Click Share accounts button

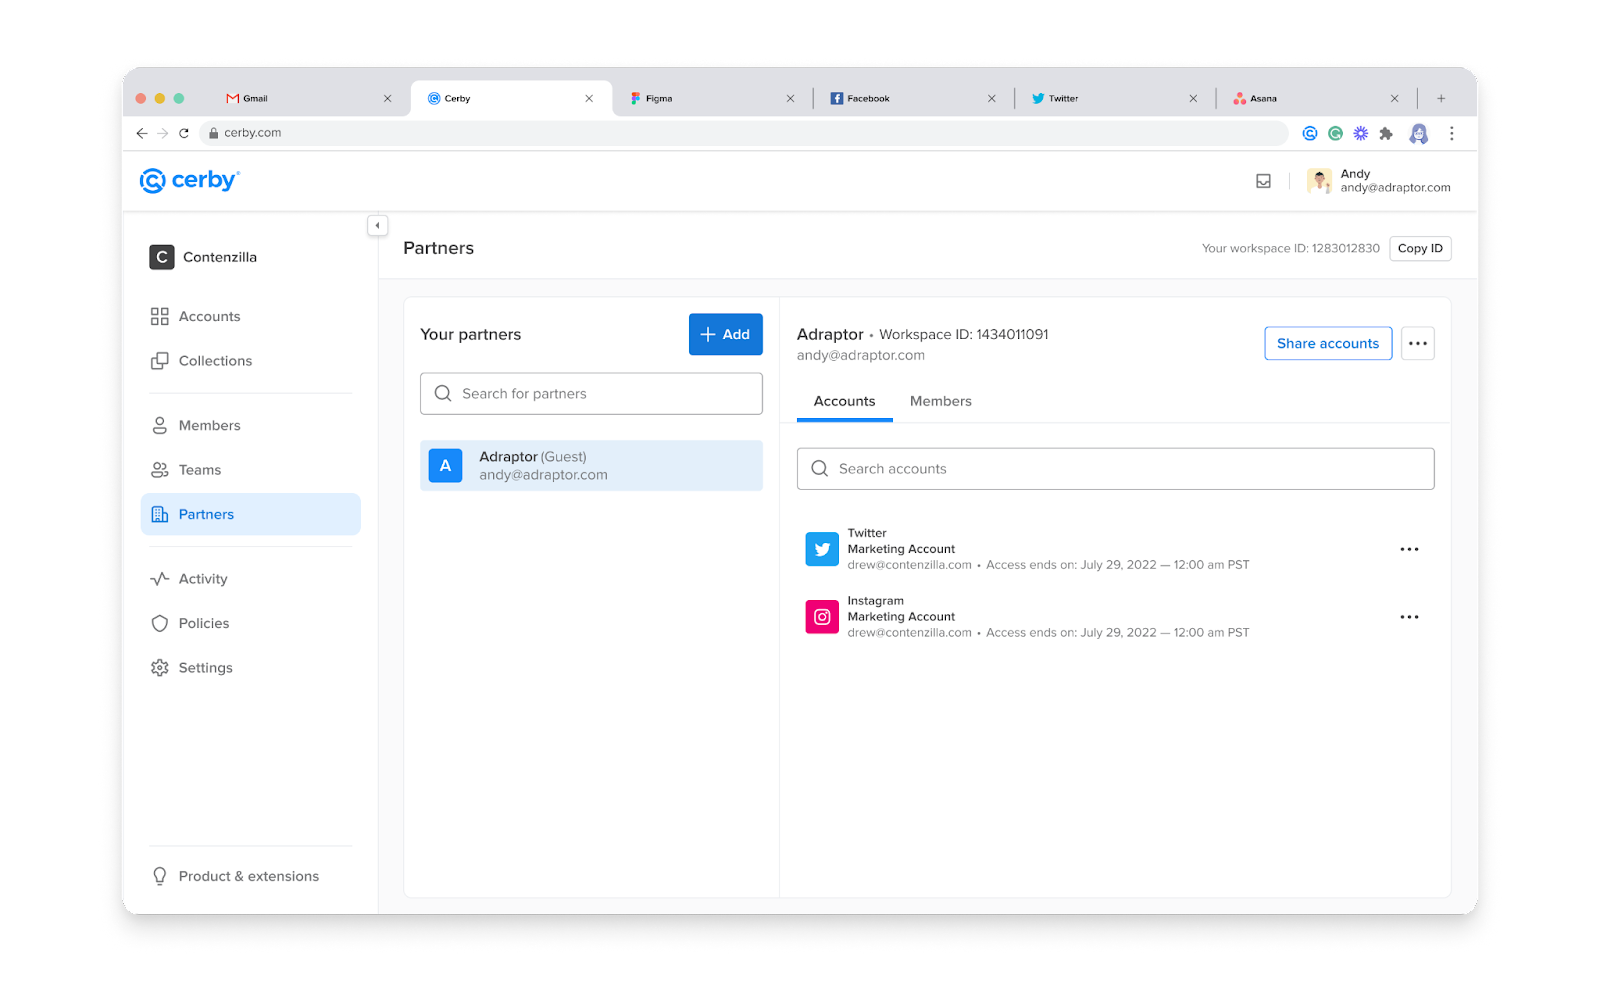click(x=1328, y=343)
